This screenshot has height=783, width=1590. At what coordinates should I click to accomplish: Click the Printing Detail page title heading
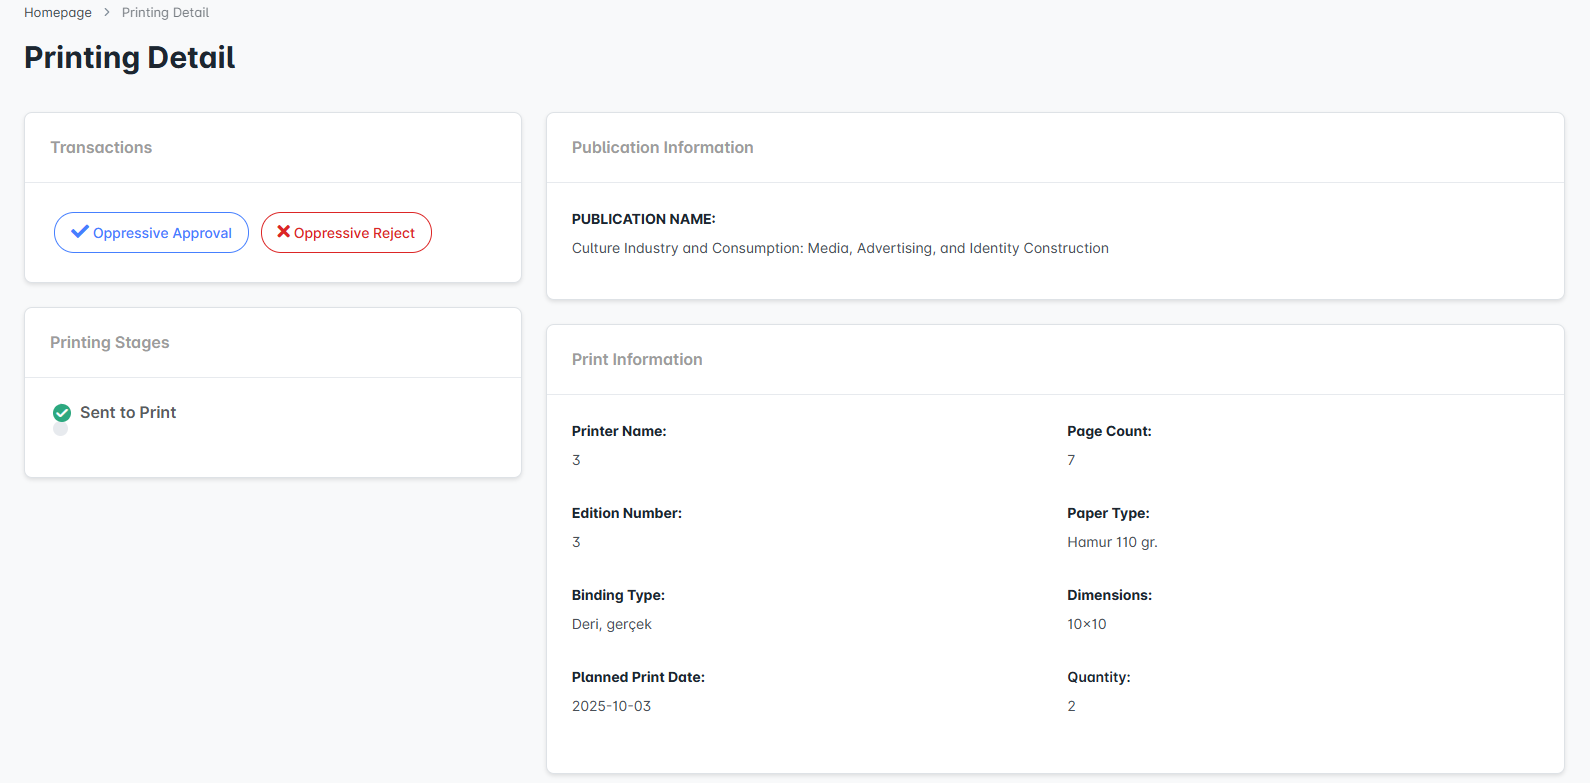(130, 58)
